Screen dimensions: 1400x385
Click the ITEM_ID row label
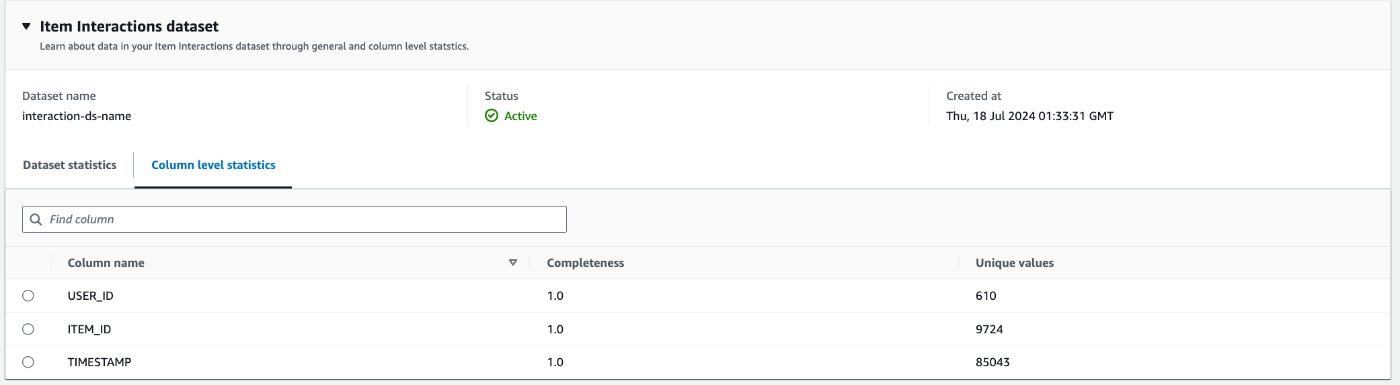tap(90, 329)
